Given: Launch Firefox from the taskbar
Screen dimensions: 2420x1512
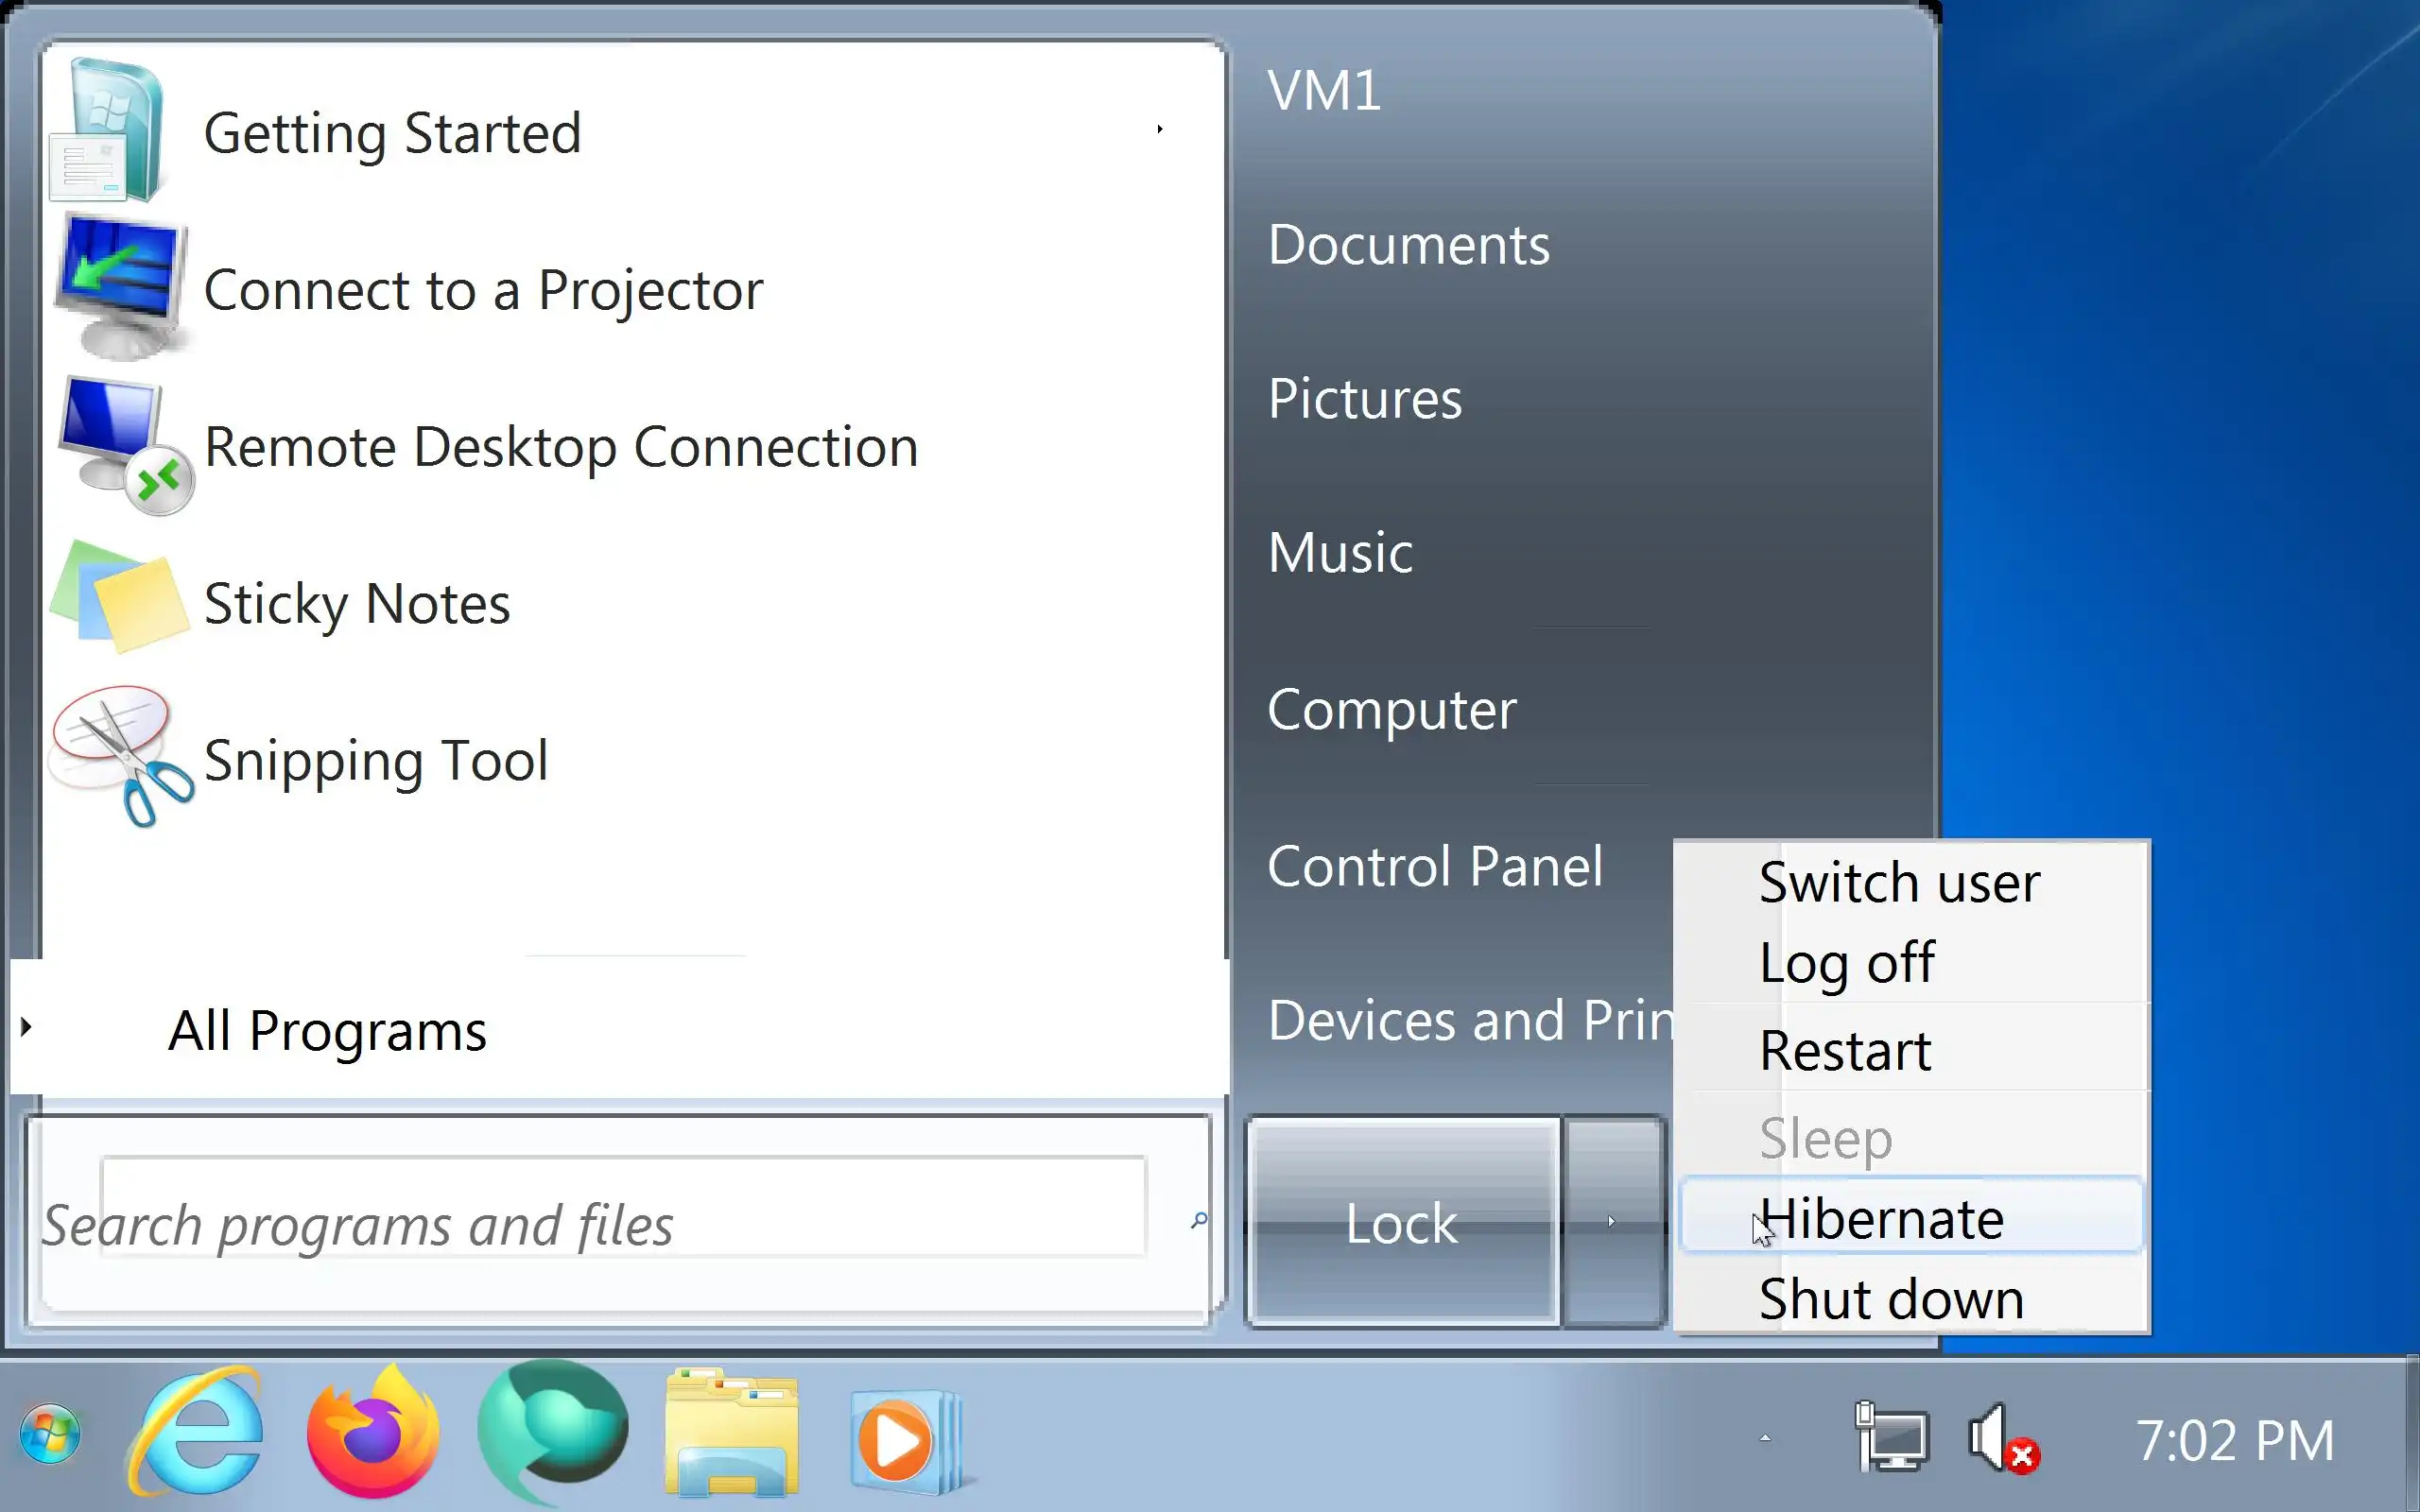Looking at the screenshot, I should 372,1436.
